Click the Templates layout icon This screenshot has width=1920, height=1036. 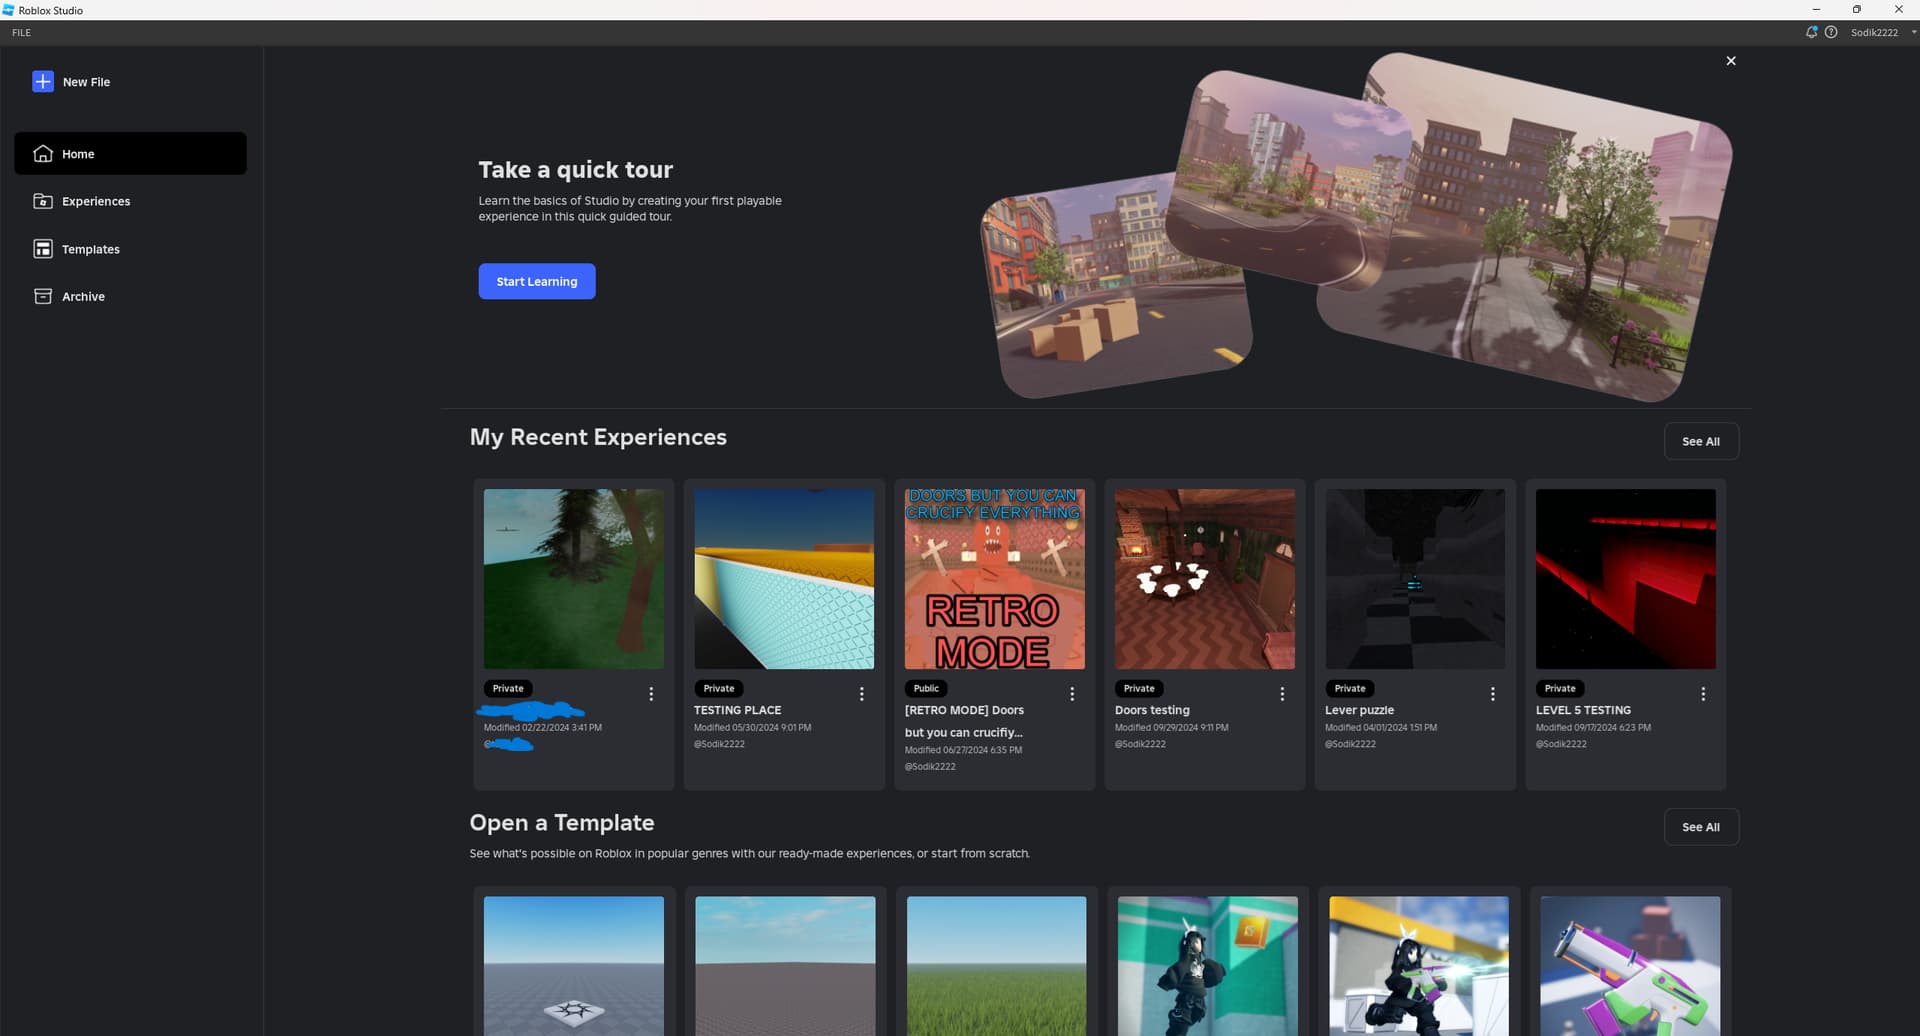pos(43,249)
